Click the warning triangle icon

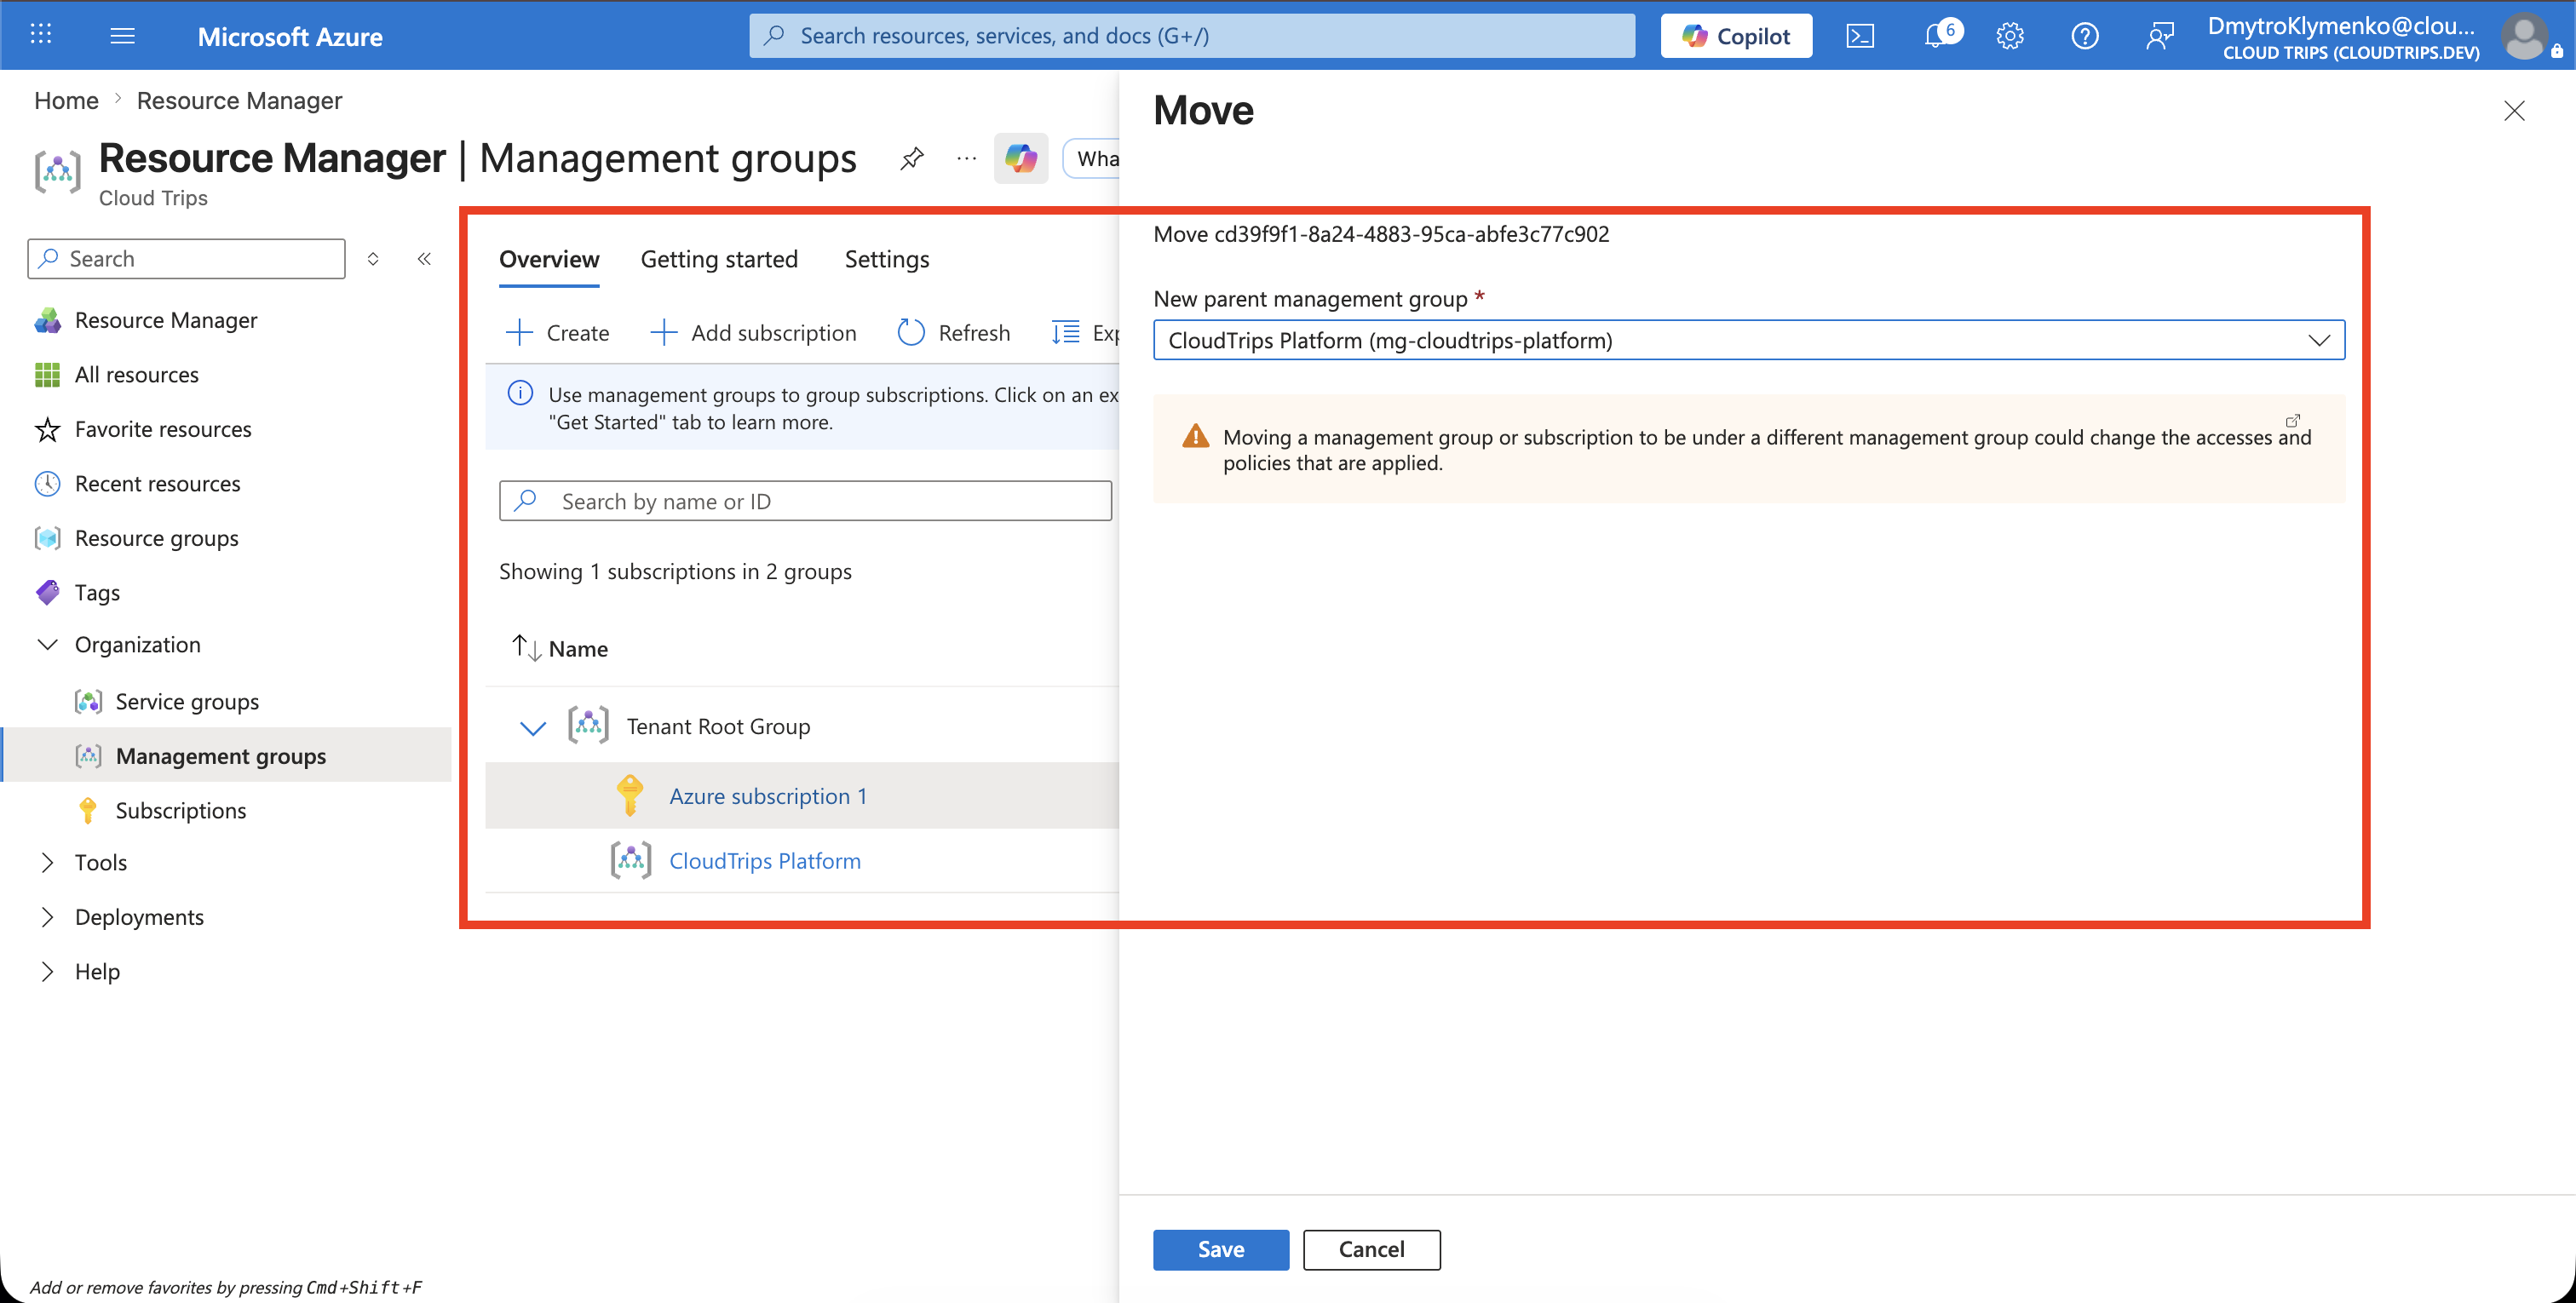pos(1195,437)
